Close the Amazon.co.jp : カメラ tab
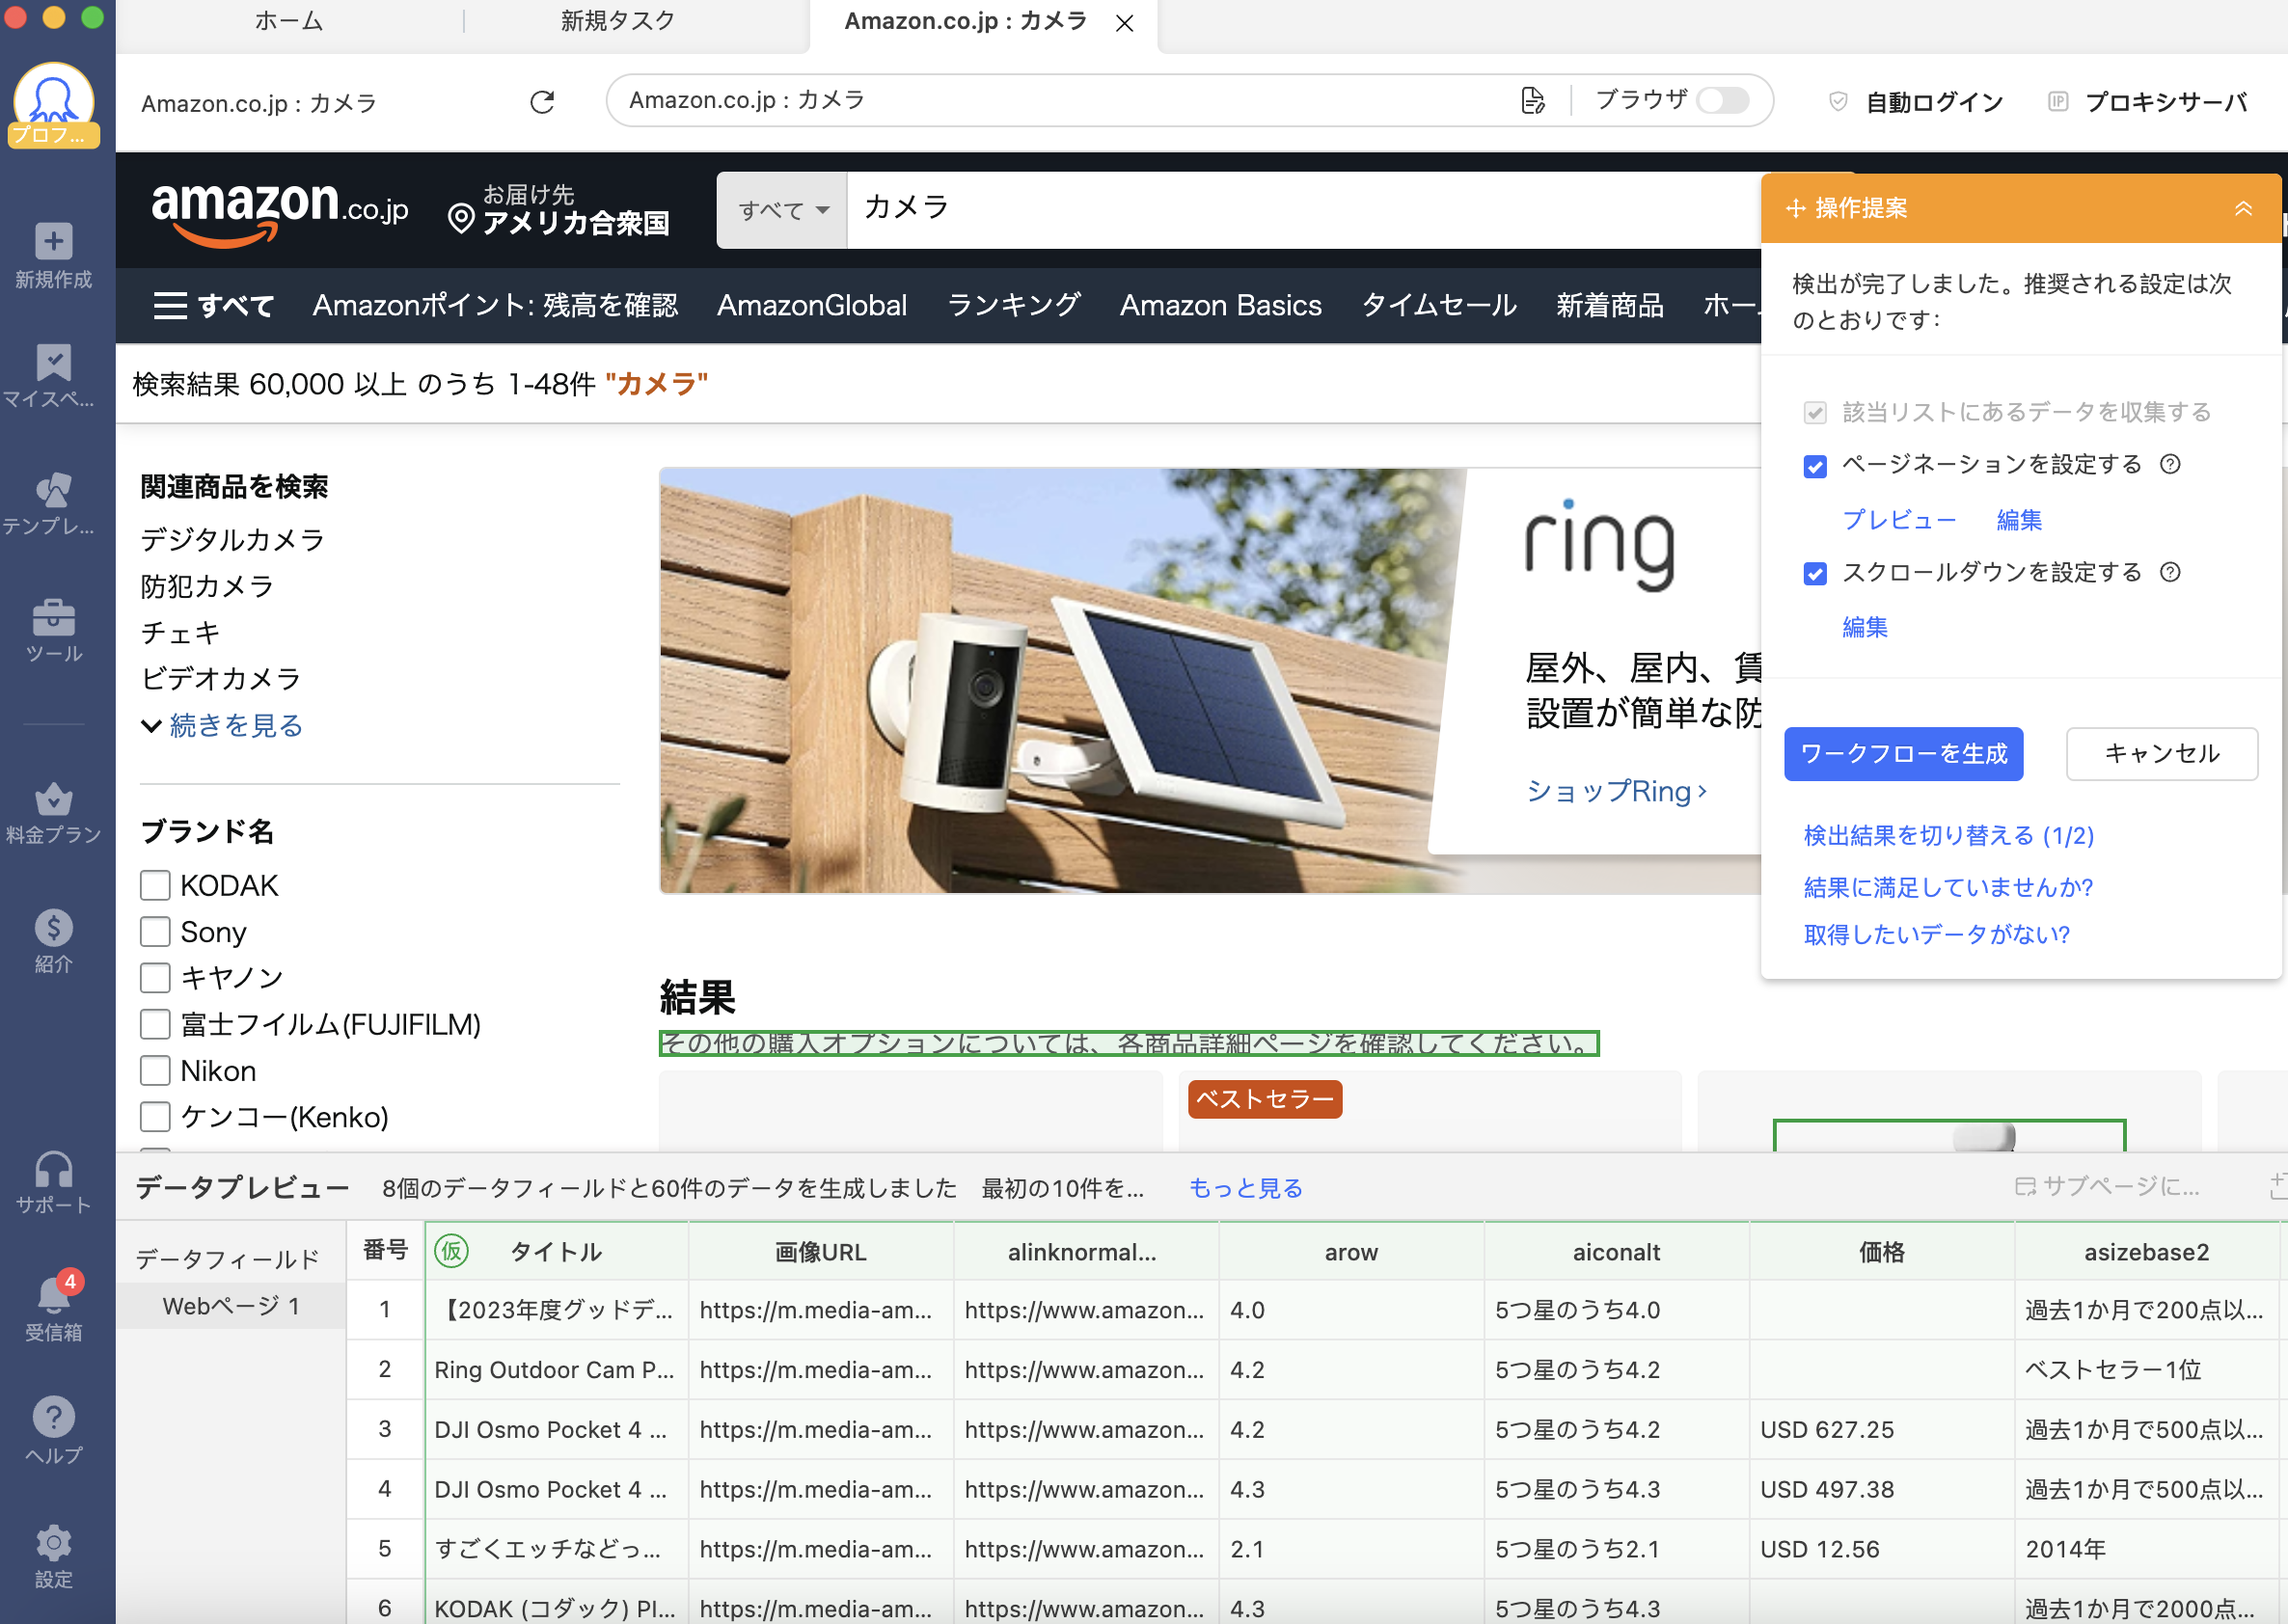Screen dimensions: 2288x1624 (1124, 23)
